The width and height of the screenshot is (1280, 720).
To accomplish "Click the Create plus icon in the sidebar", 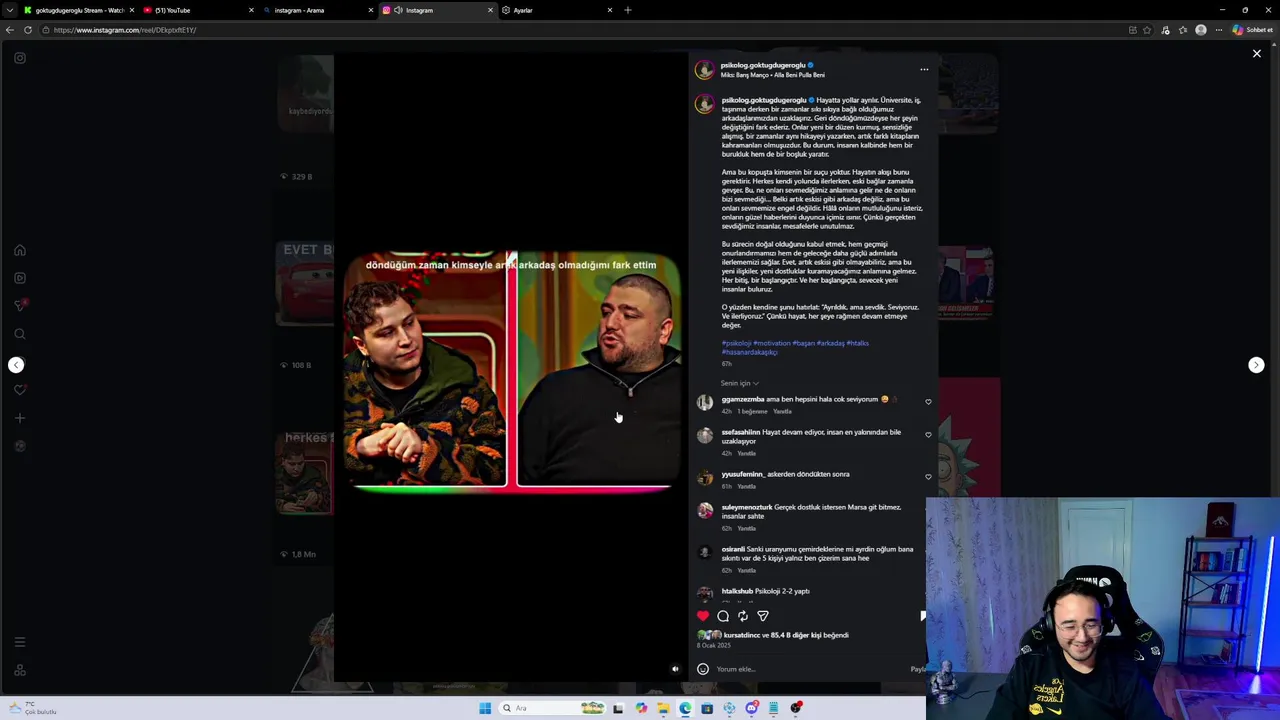I will 20,418.
